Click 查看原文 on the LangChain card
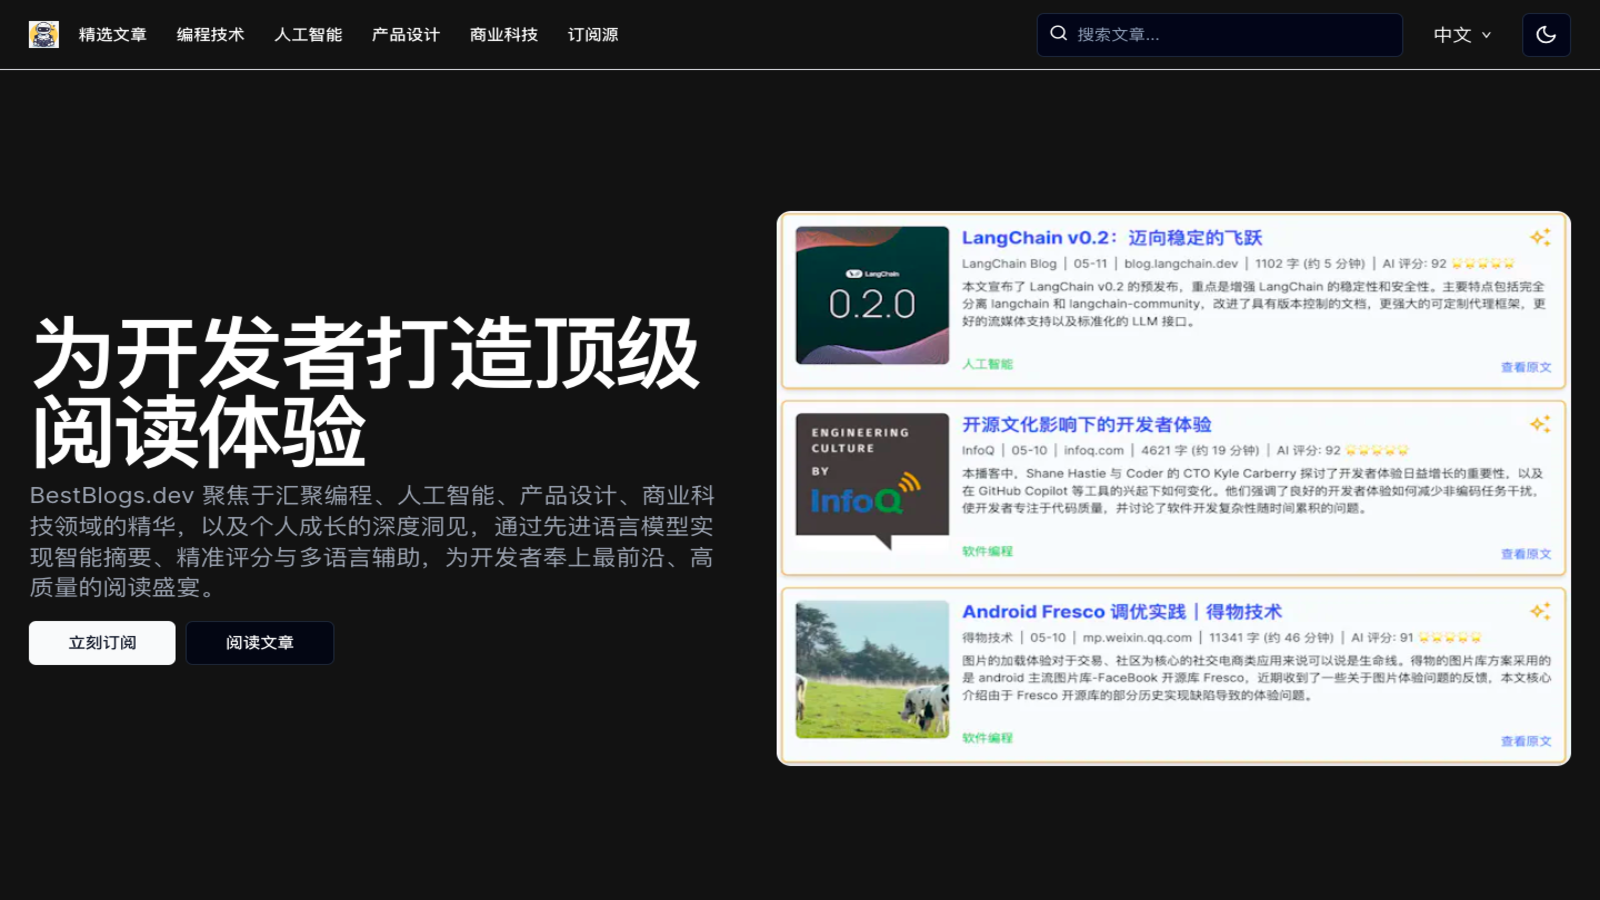The image size is (1600, 900). (x=1526, y=367)
